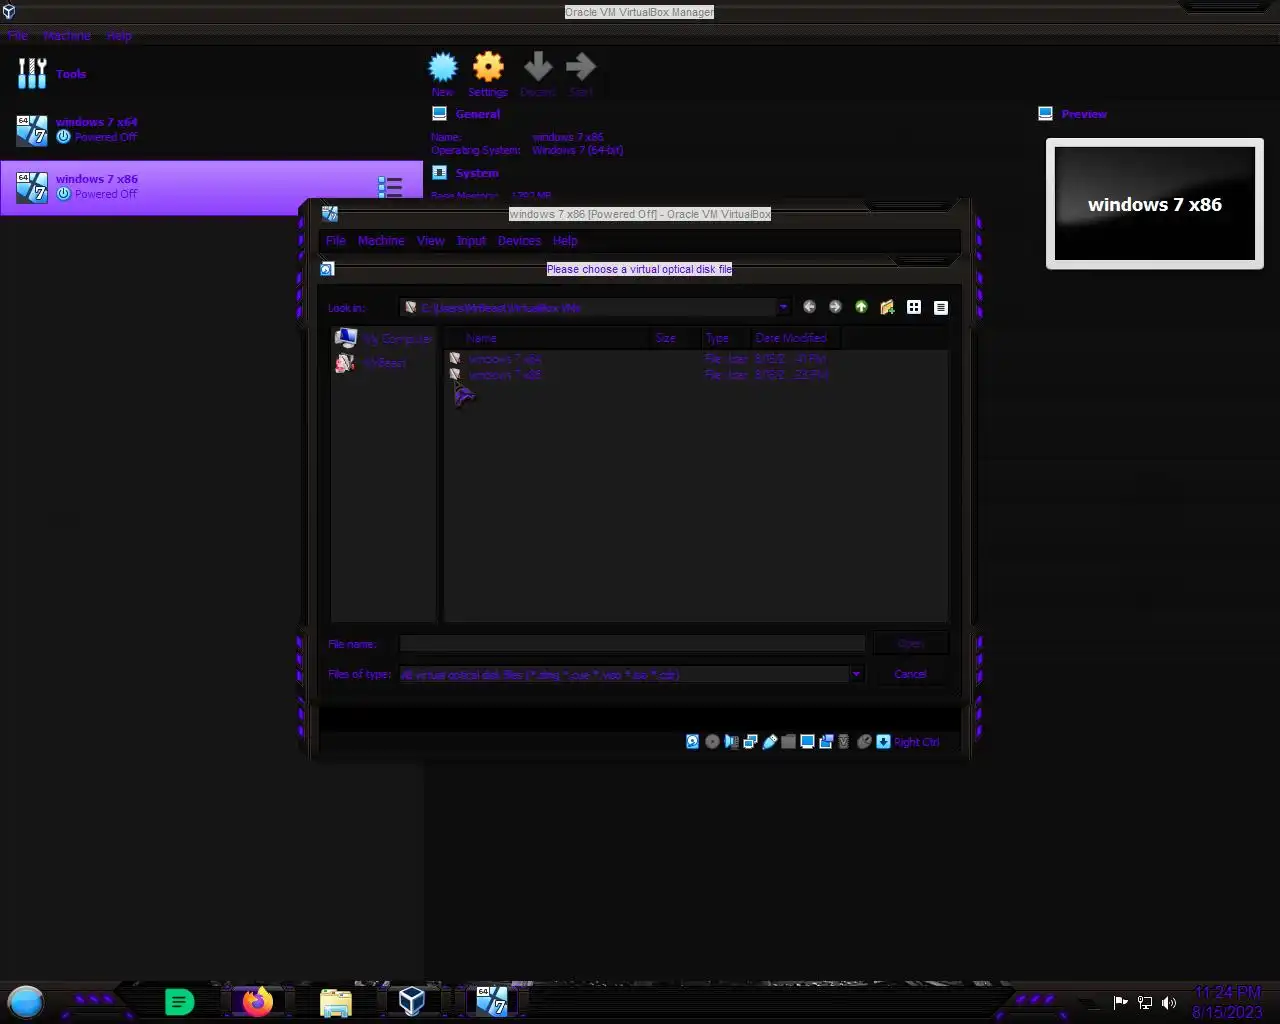The height and width of the screenshot is (1024, 1280).
Task: Select windows 7 x64 VM in Manager list
Action: (211, 130)
